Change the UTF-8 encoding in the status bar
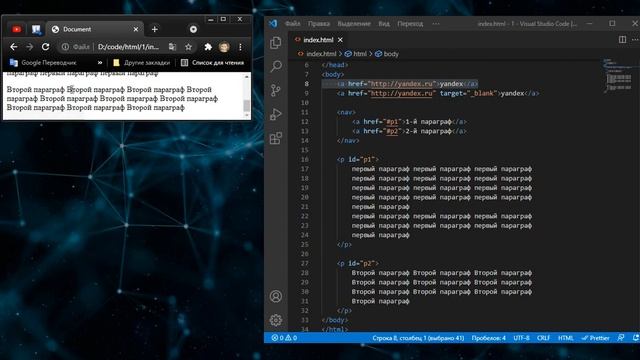This screenshot has height=360, width=640. (521, 338)
